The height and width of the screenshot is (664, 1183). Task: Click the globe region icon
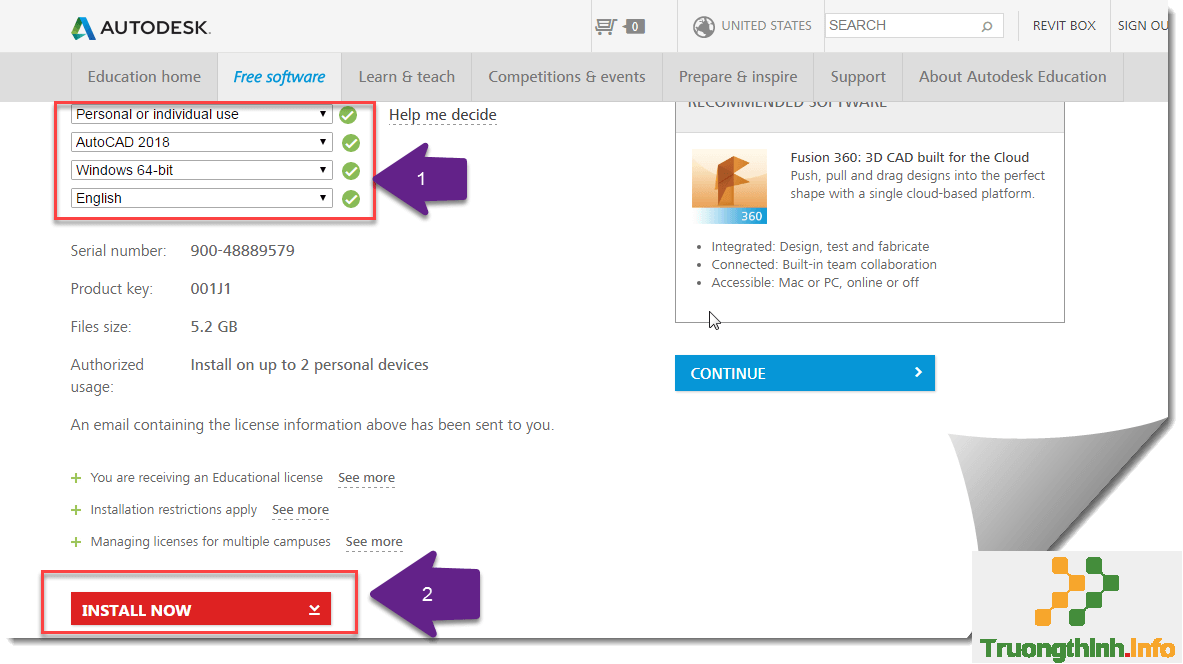click(704, 26)
